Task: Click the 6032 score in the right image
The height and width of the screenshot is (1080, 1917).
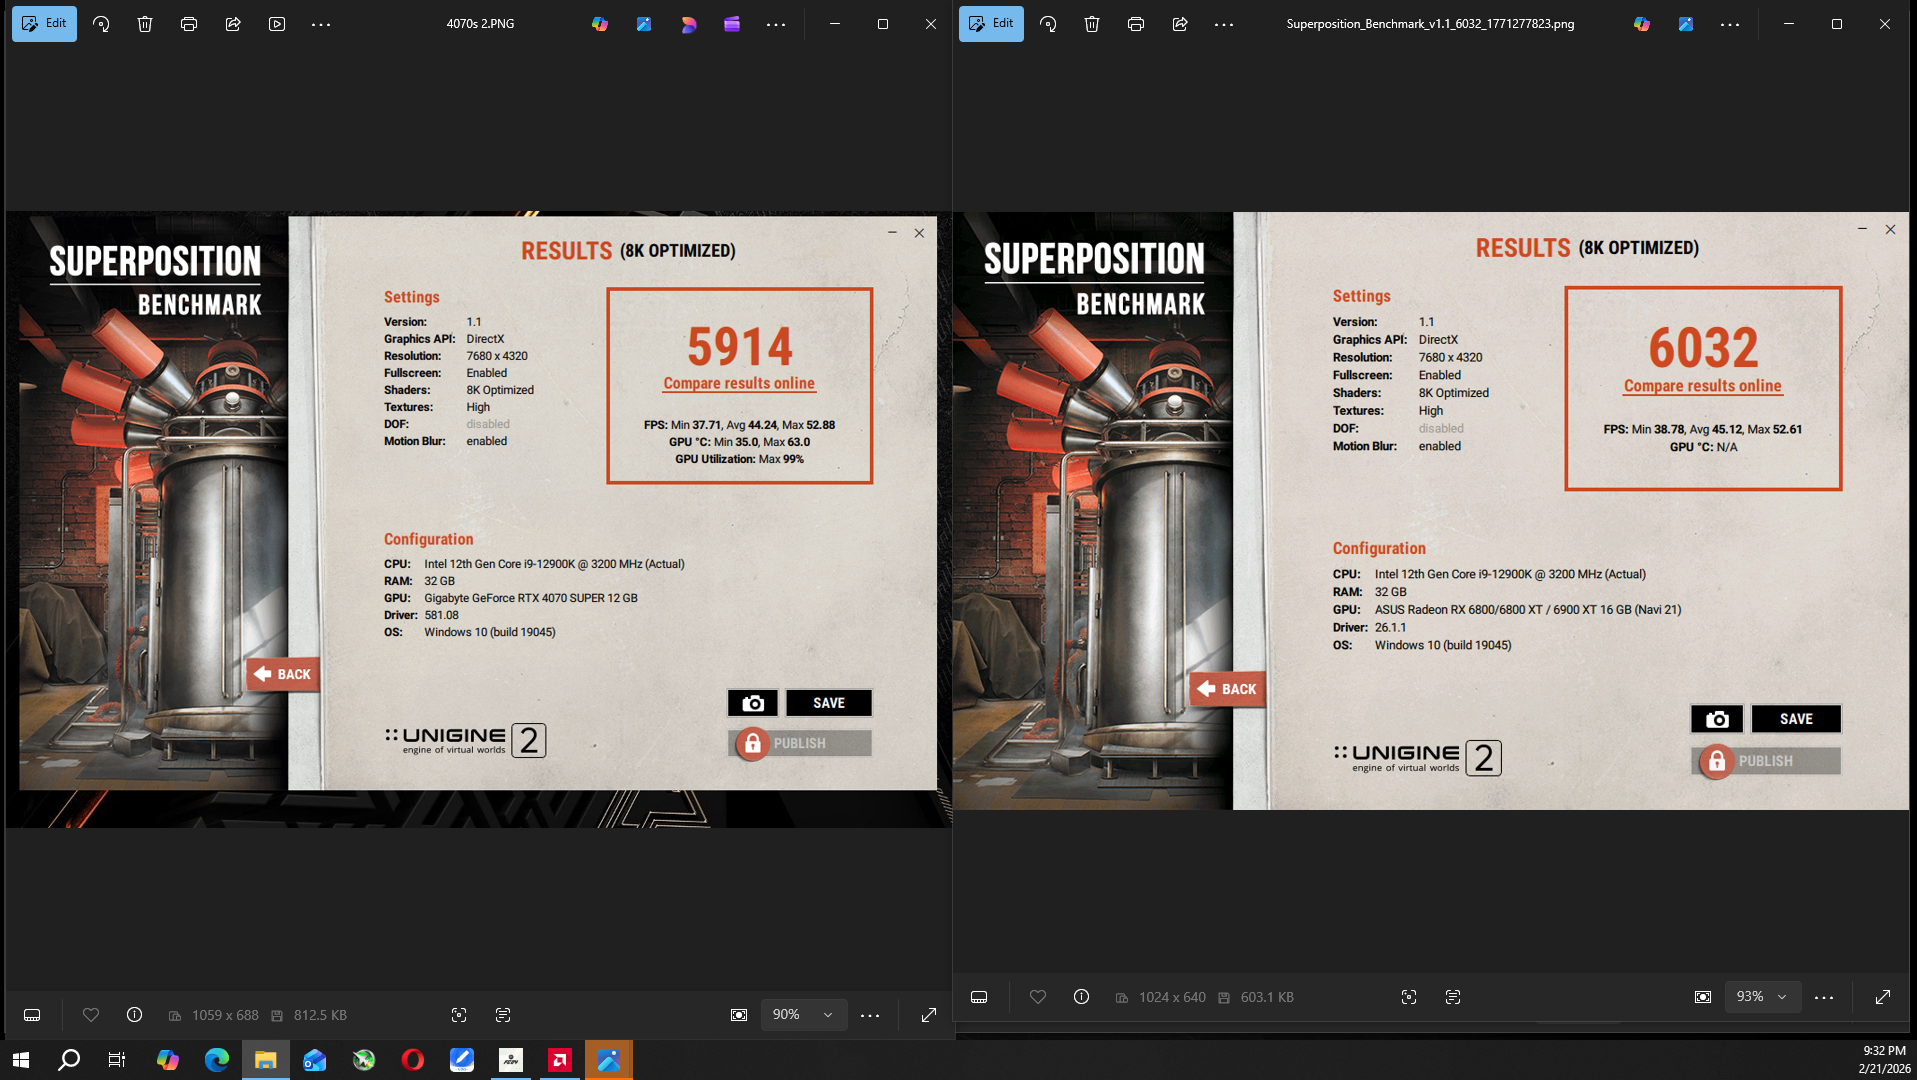Action: (x=1703, y=348)
